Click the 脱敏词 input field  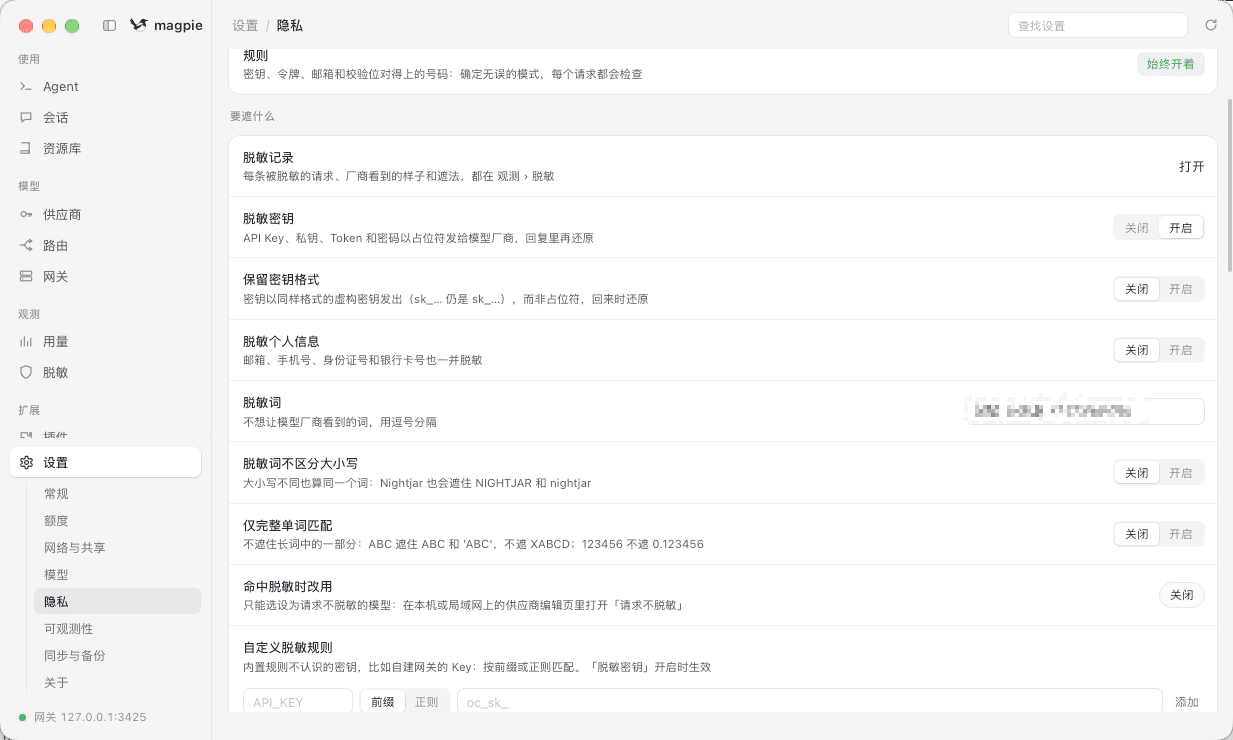click(1083, 412)
